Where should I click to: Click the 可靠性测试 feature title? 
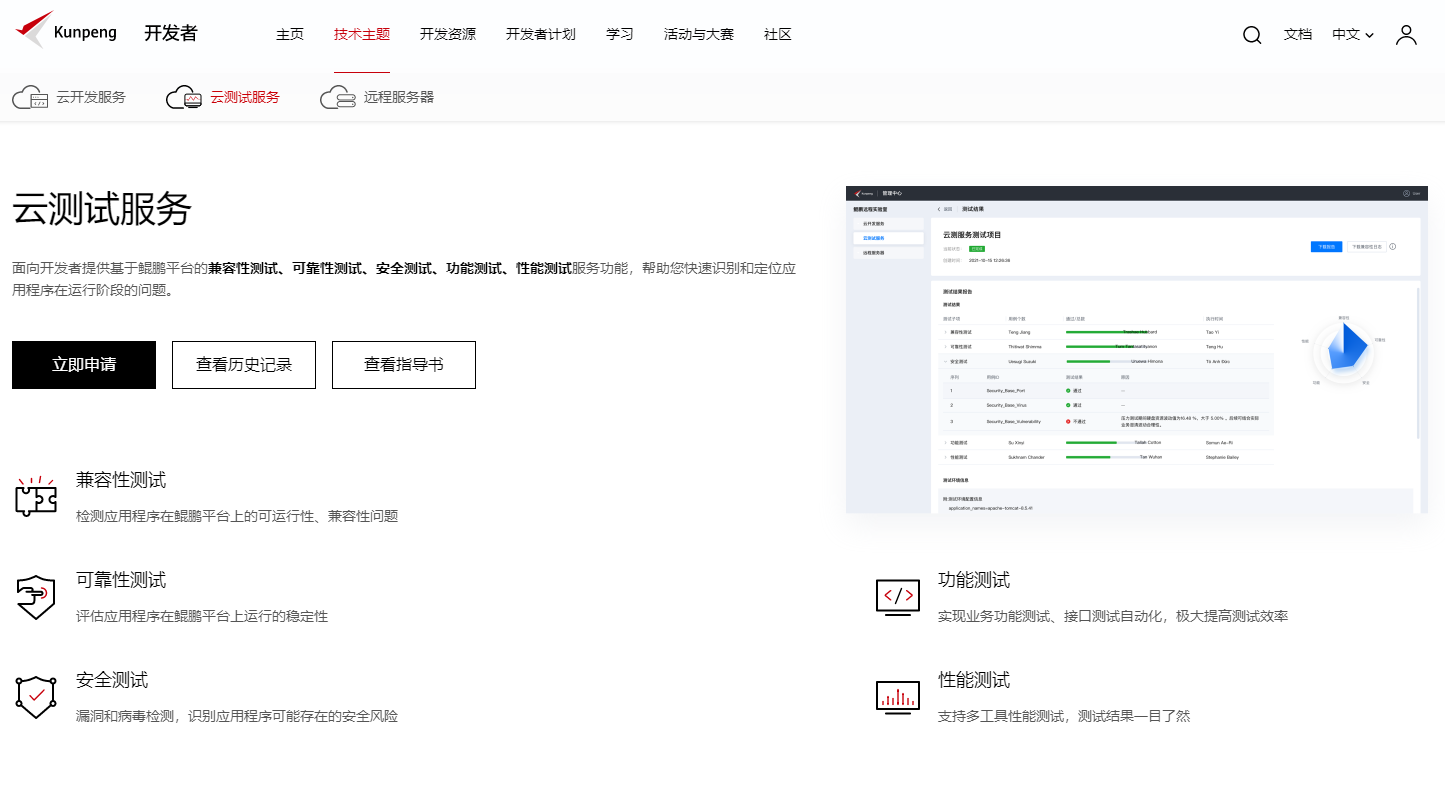pyautogui.click(x=121, y=580)
